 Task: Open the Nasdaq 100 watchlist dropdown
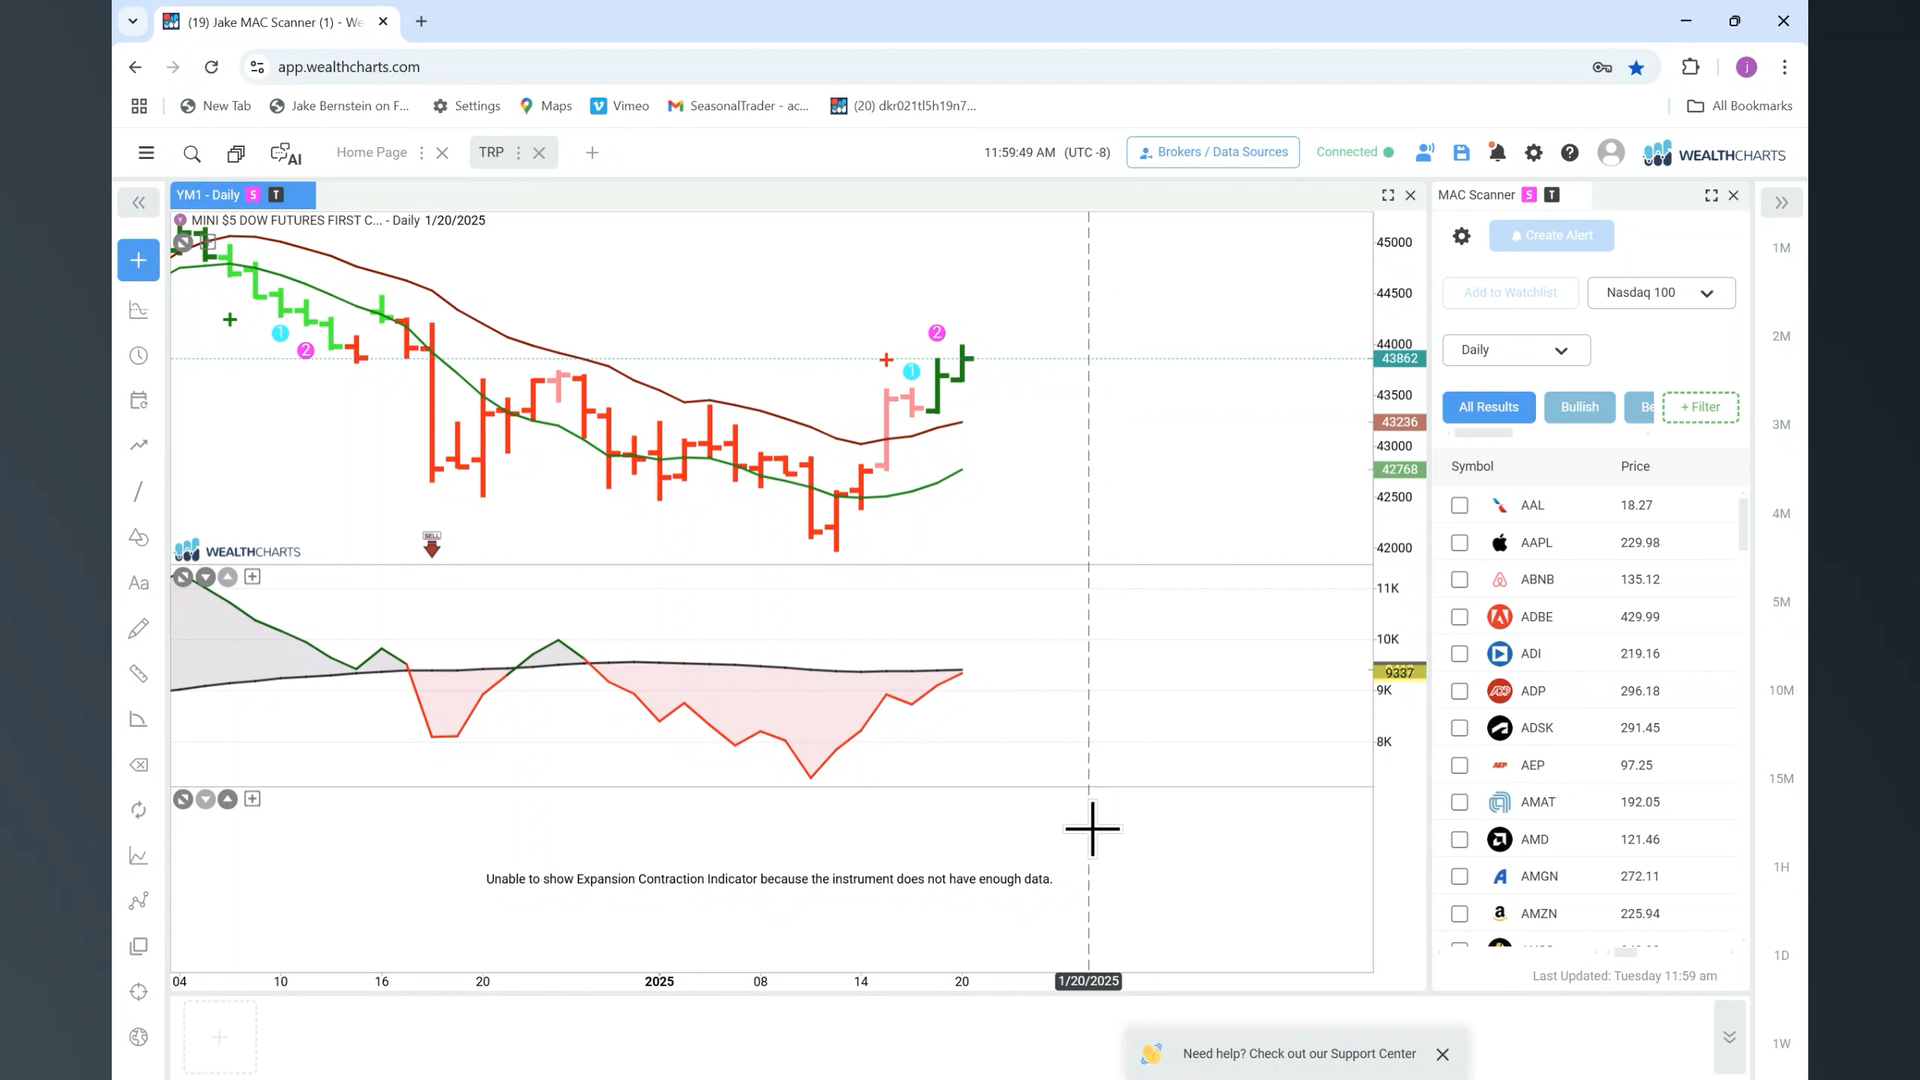pyautogui.click(x=1661, y=293)
